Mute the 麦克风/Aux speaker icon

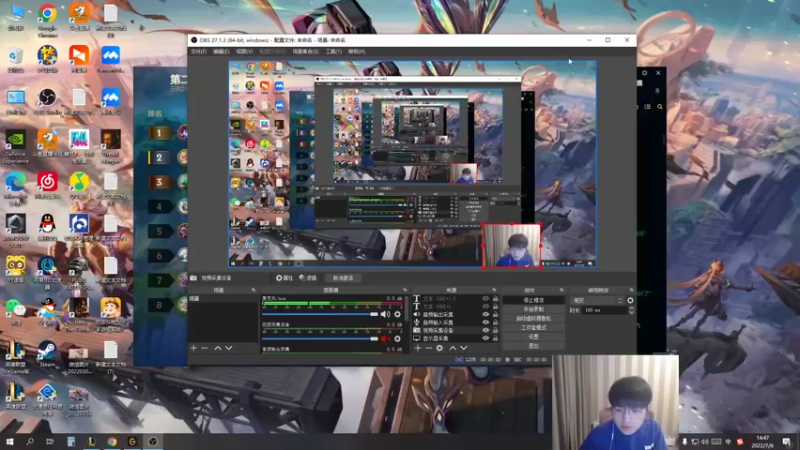click(385, 314)
